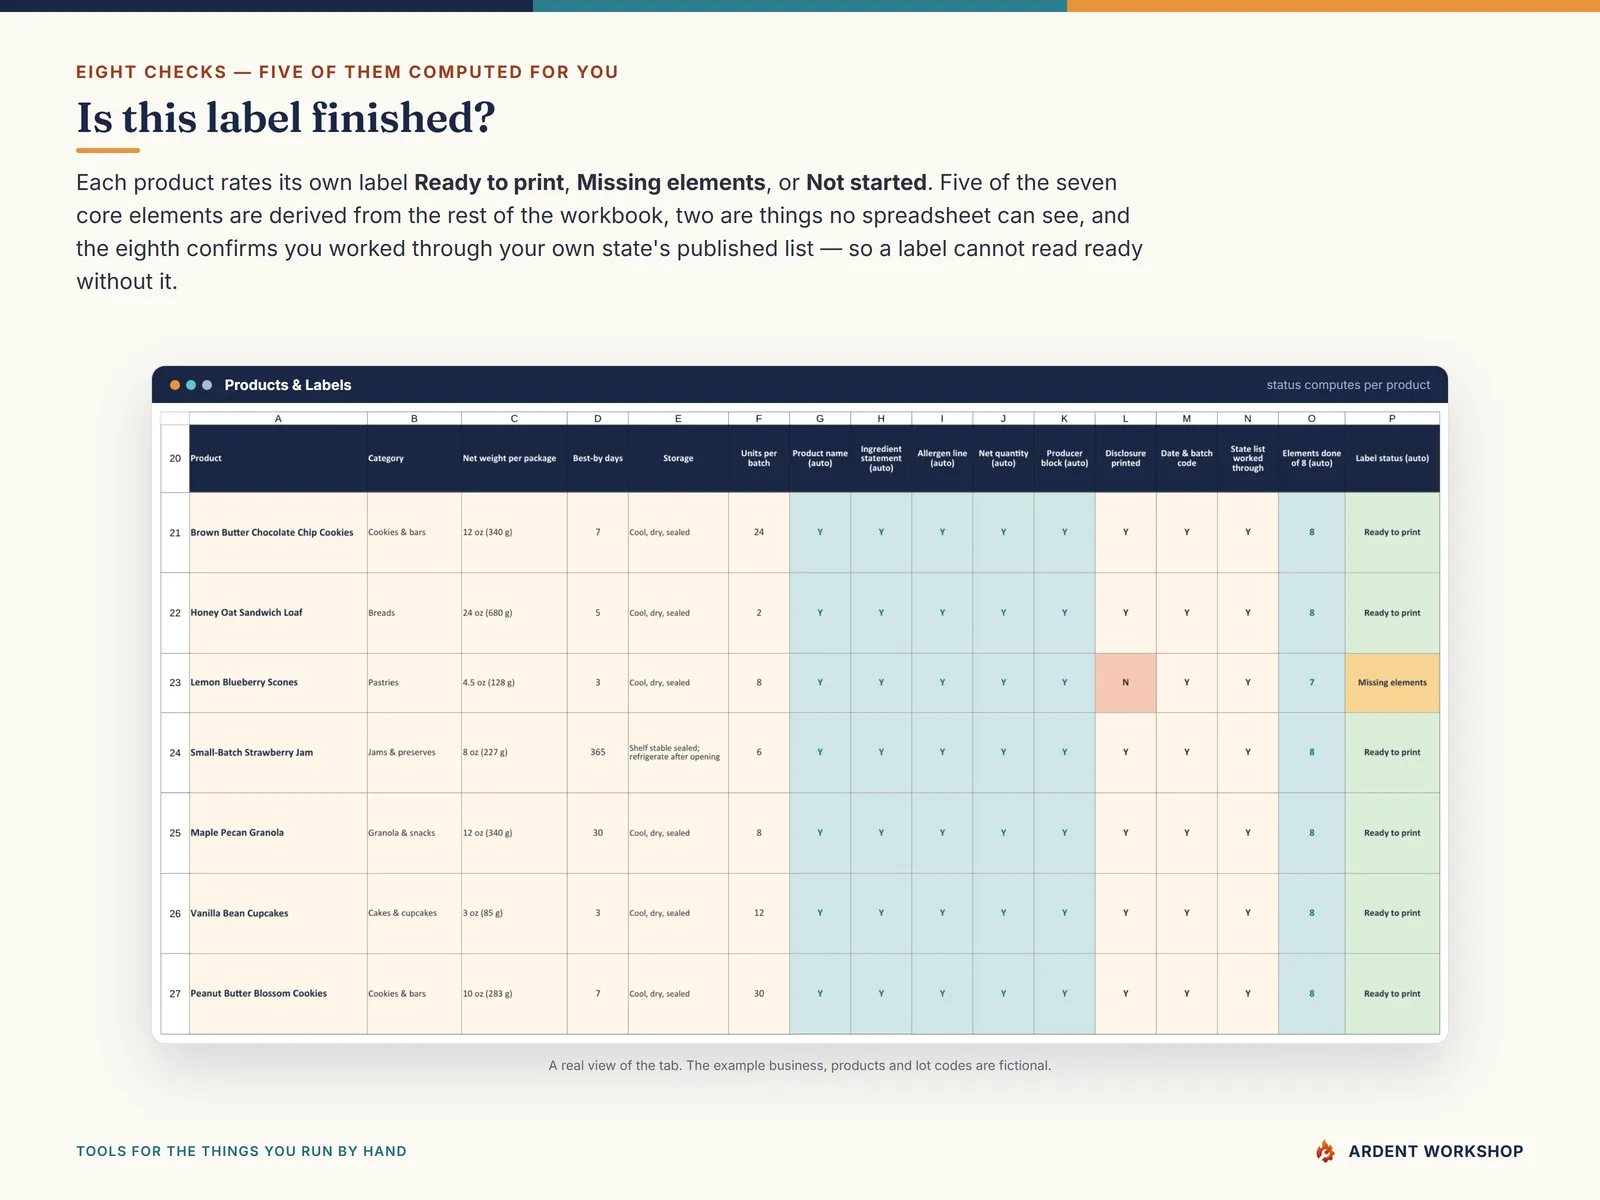The height and width of the screenshot is (1200, 1600).
Task: Click the teal window dot in Products & Labels titlebar
Action: pos(191,385)
